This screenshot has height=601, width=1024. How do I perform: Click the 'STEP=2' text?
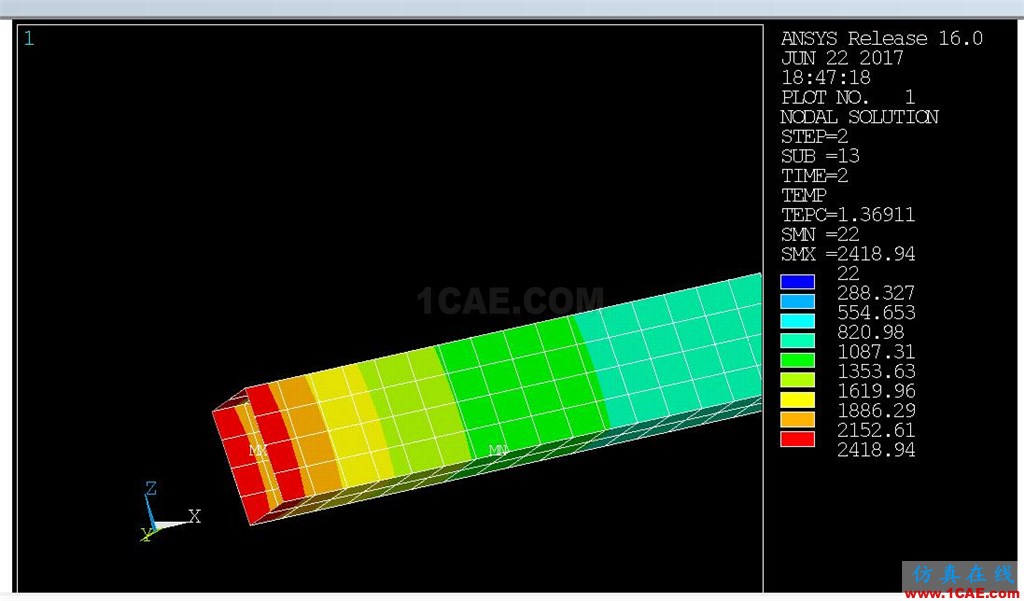click(814, 137)
